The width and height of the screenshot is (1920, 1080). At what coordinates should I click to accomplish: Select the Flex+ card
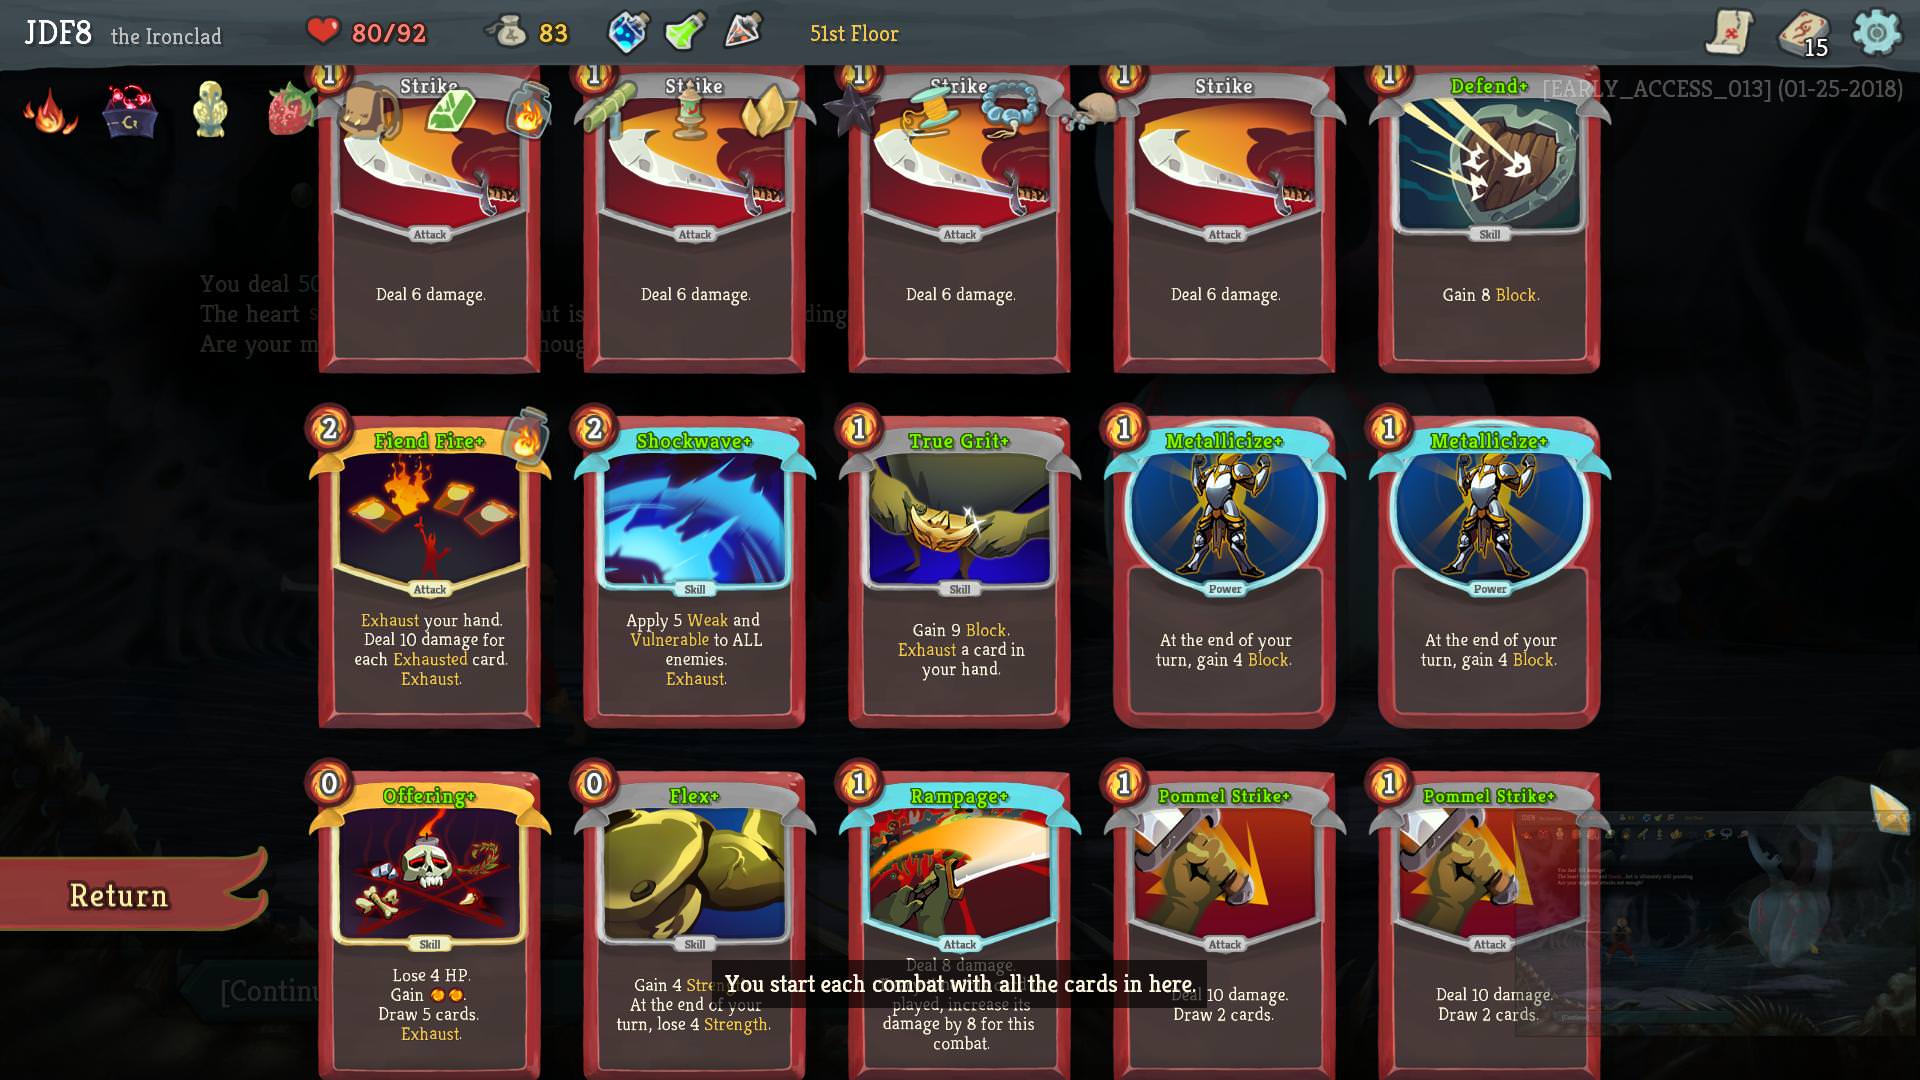click(695, 925)
